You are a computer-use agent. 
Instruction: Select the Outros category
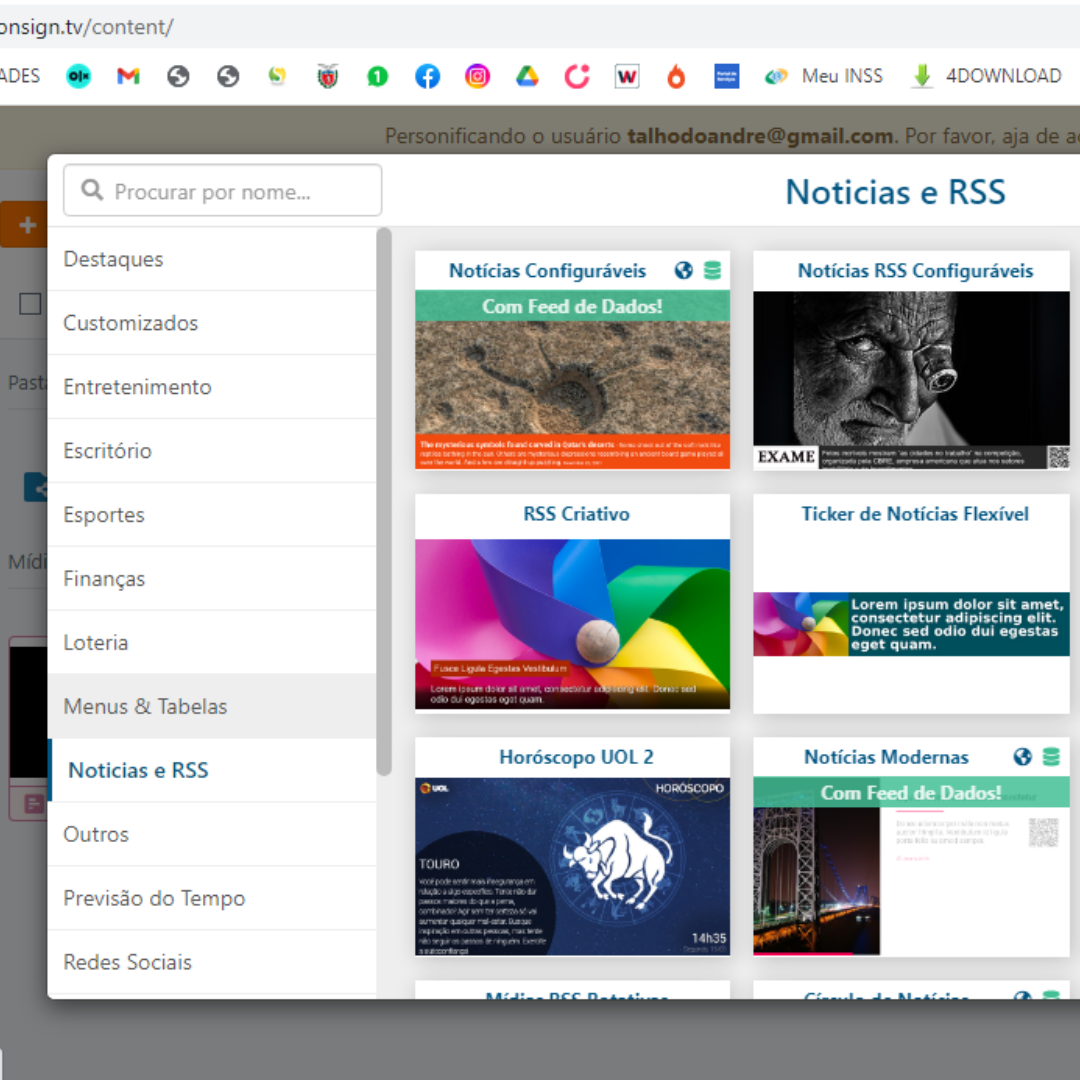(212, 835)
